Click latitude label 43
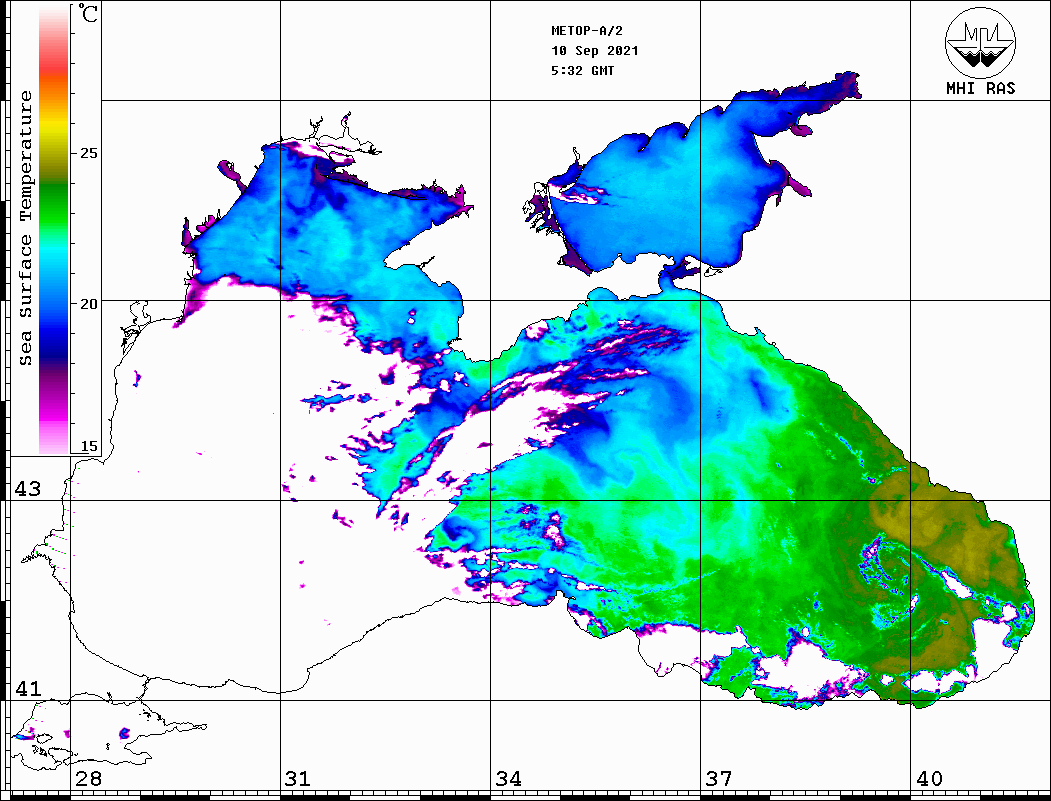Viewport: 1051px width, 801px height. [x=27, y=489]
